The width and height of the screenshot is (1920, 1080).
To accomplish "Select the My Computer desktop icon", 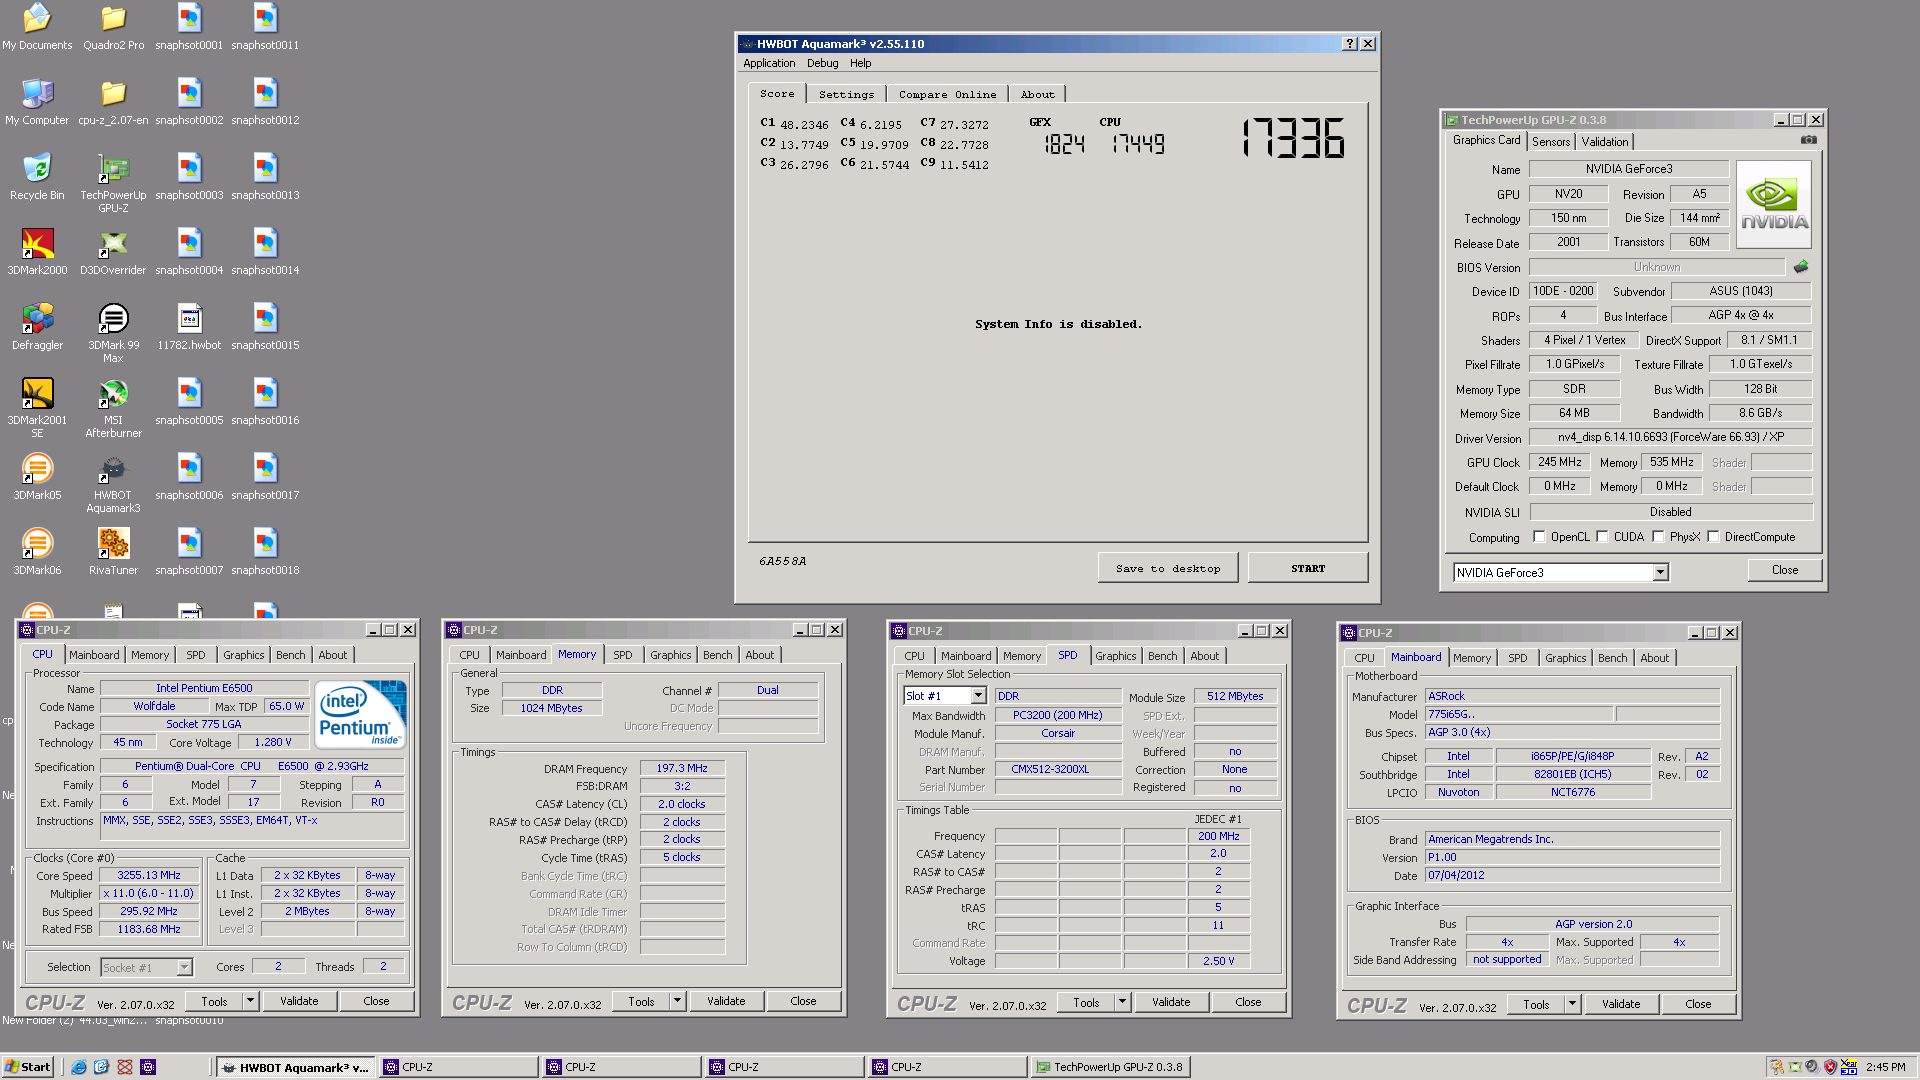I will (x=37, y=102).
